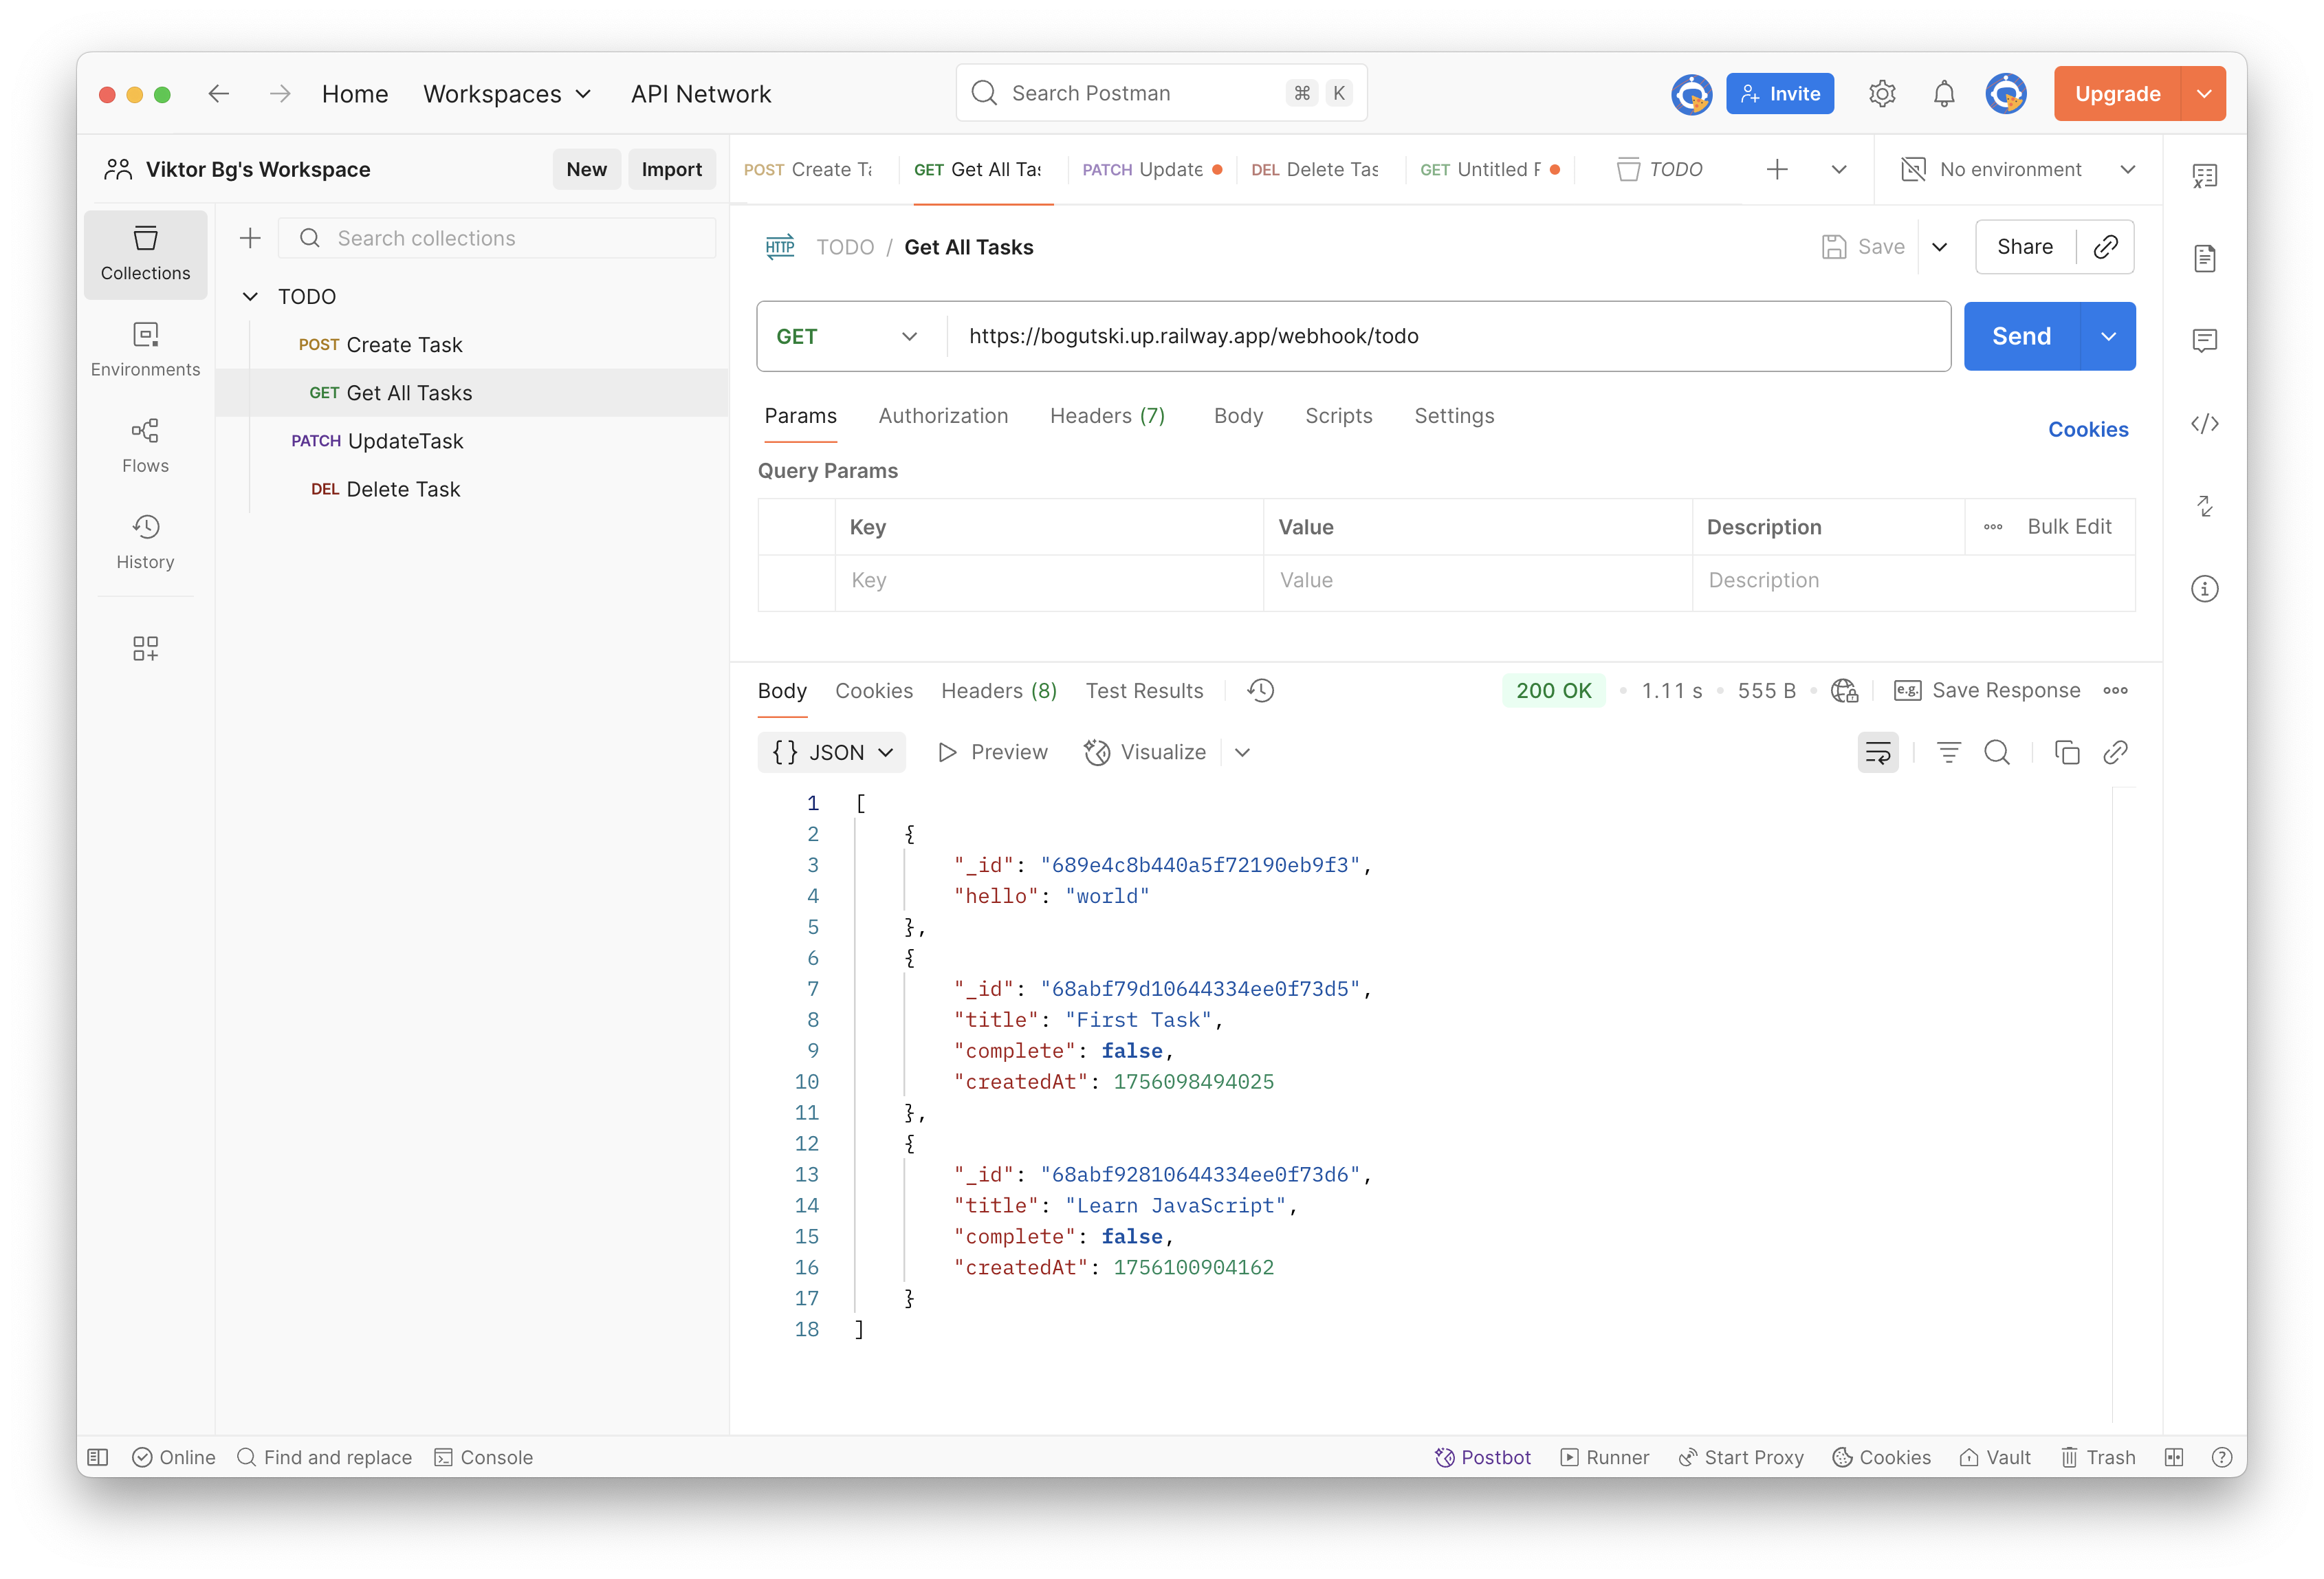Screen dimensions: 2324x1579
Task: Open the response history clock icon
Action: click(x=1260, y=690)
